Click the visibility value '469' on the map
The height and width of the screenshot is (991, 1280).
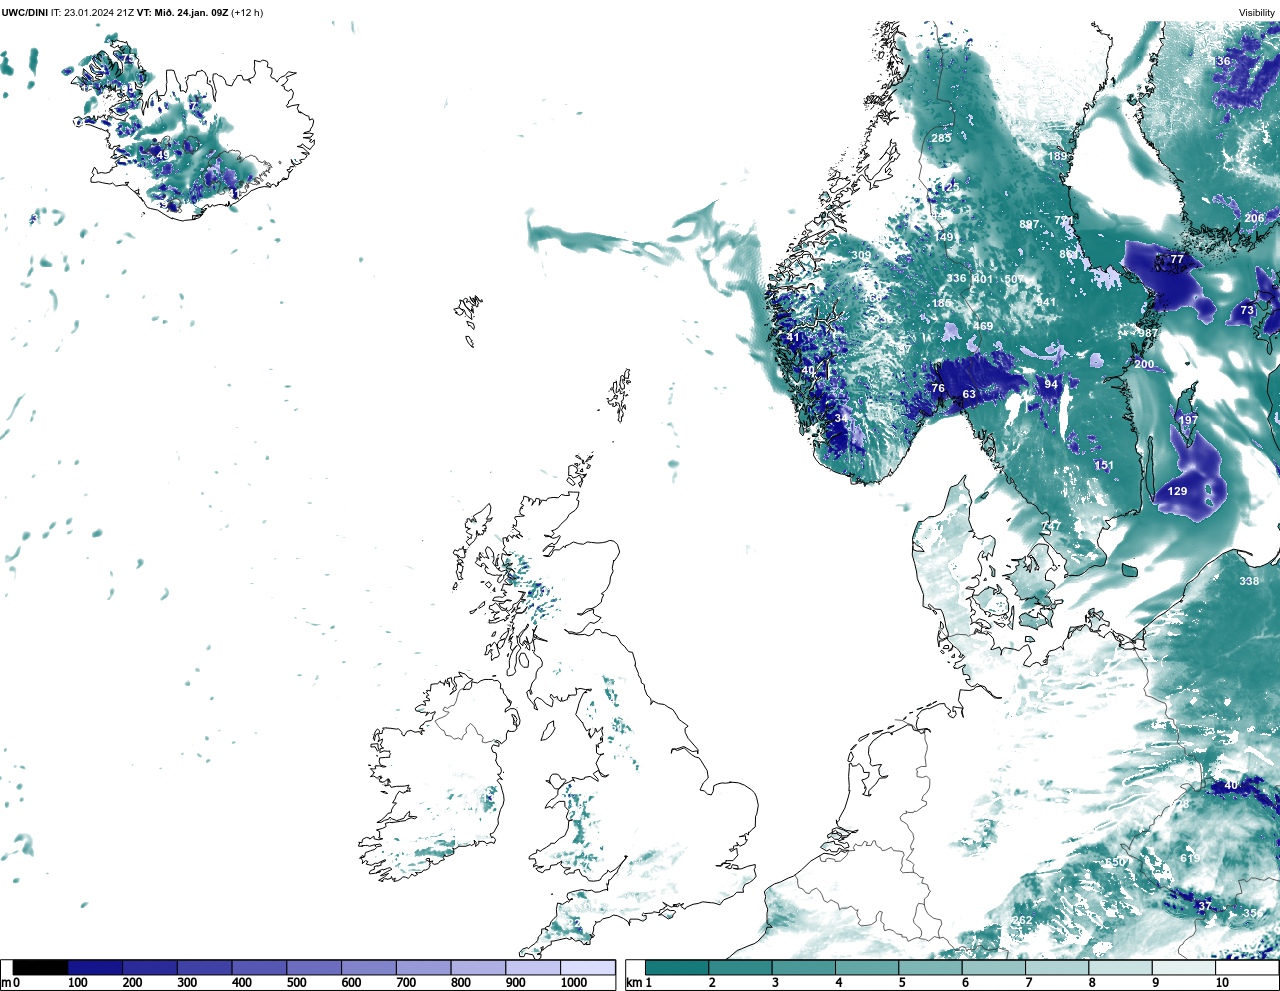(x=983, y=326)
